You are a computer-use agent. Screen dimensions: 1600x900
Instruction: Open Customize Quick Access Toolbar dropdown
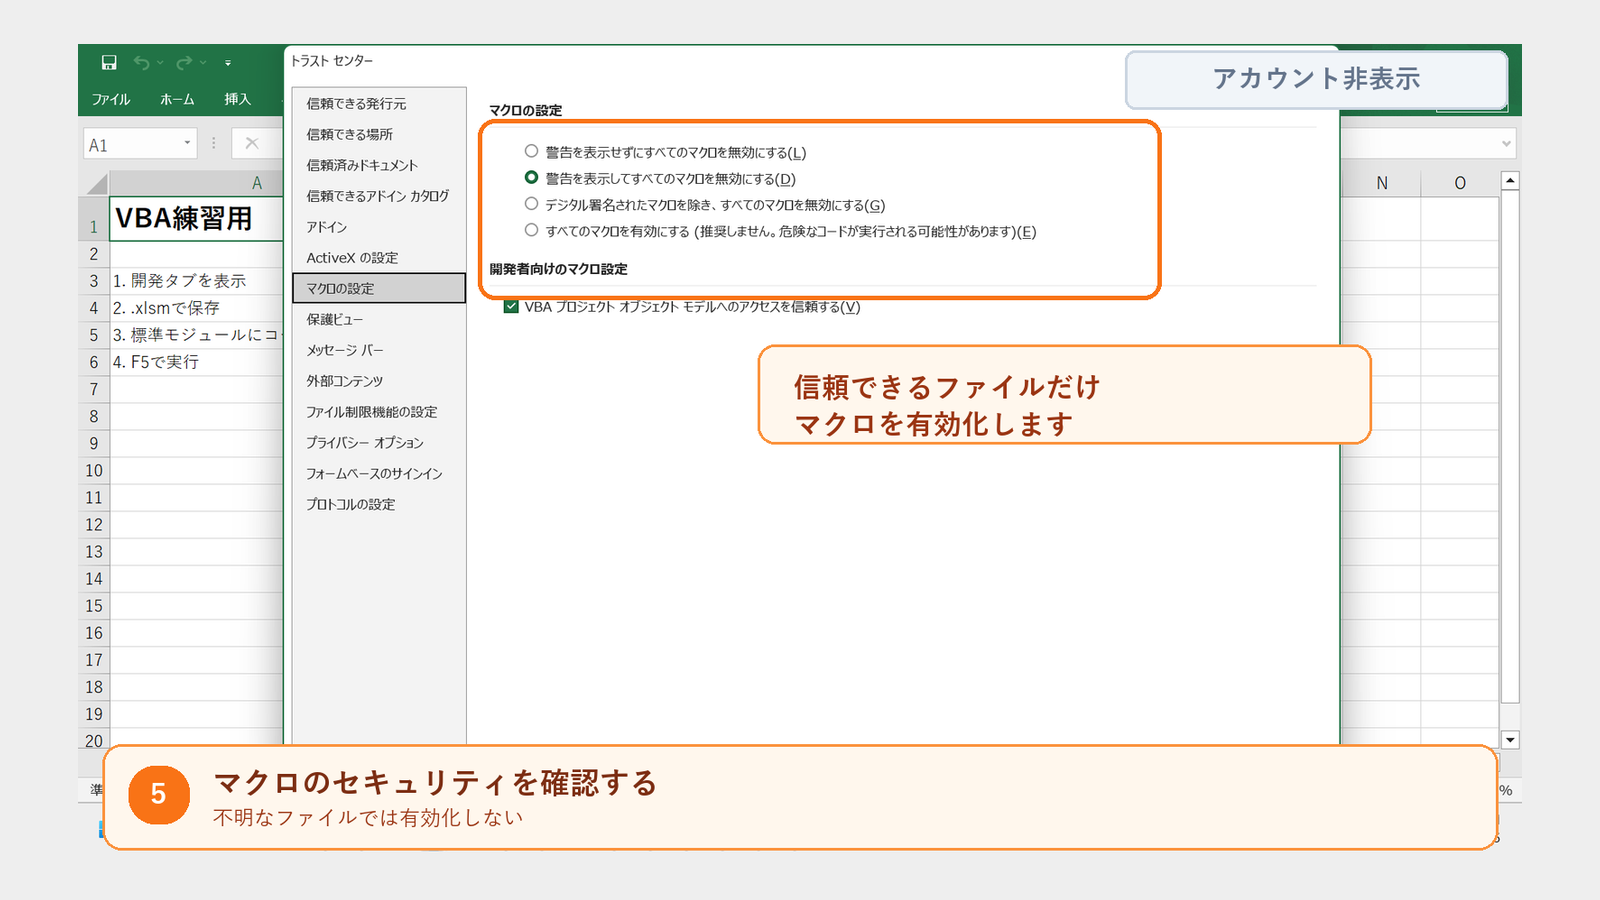(228, 63)
